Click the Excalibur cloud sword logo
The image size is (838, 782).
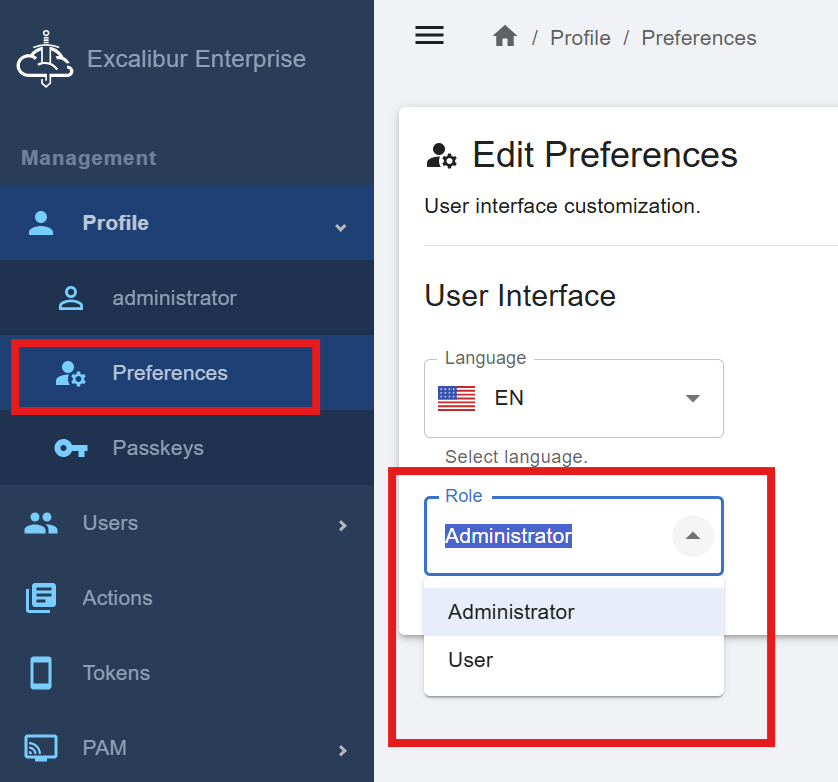45,59
